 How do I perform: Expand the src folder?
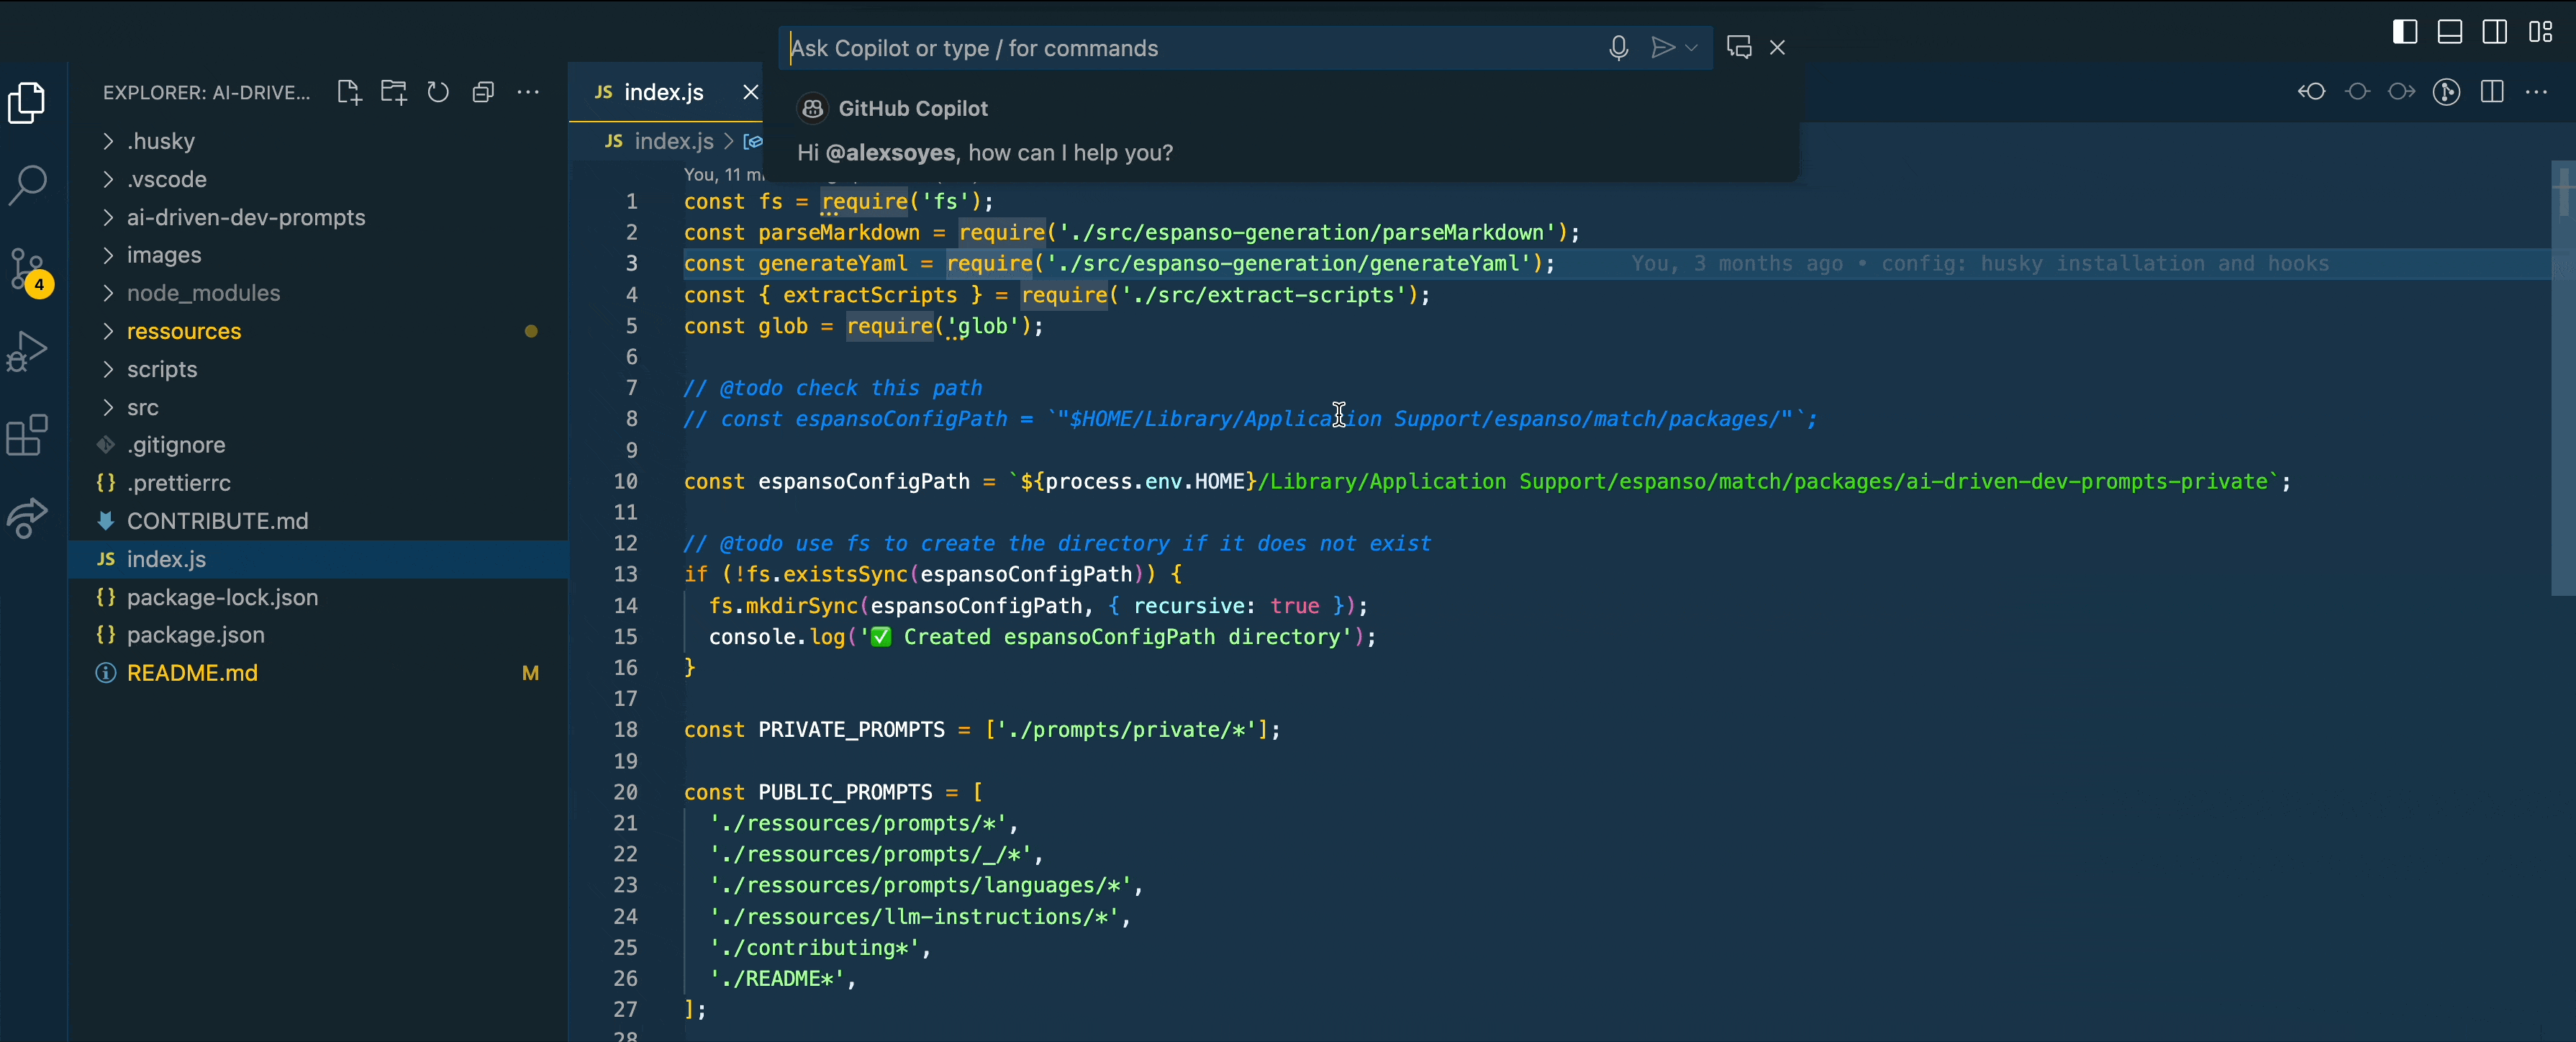[x=142, y=407]
